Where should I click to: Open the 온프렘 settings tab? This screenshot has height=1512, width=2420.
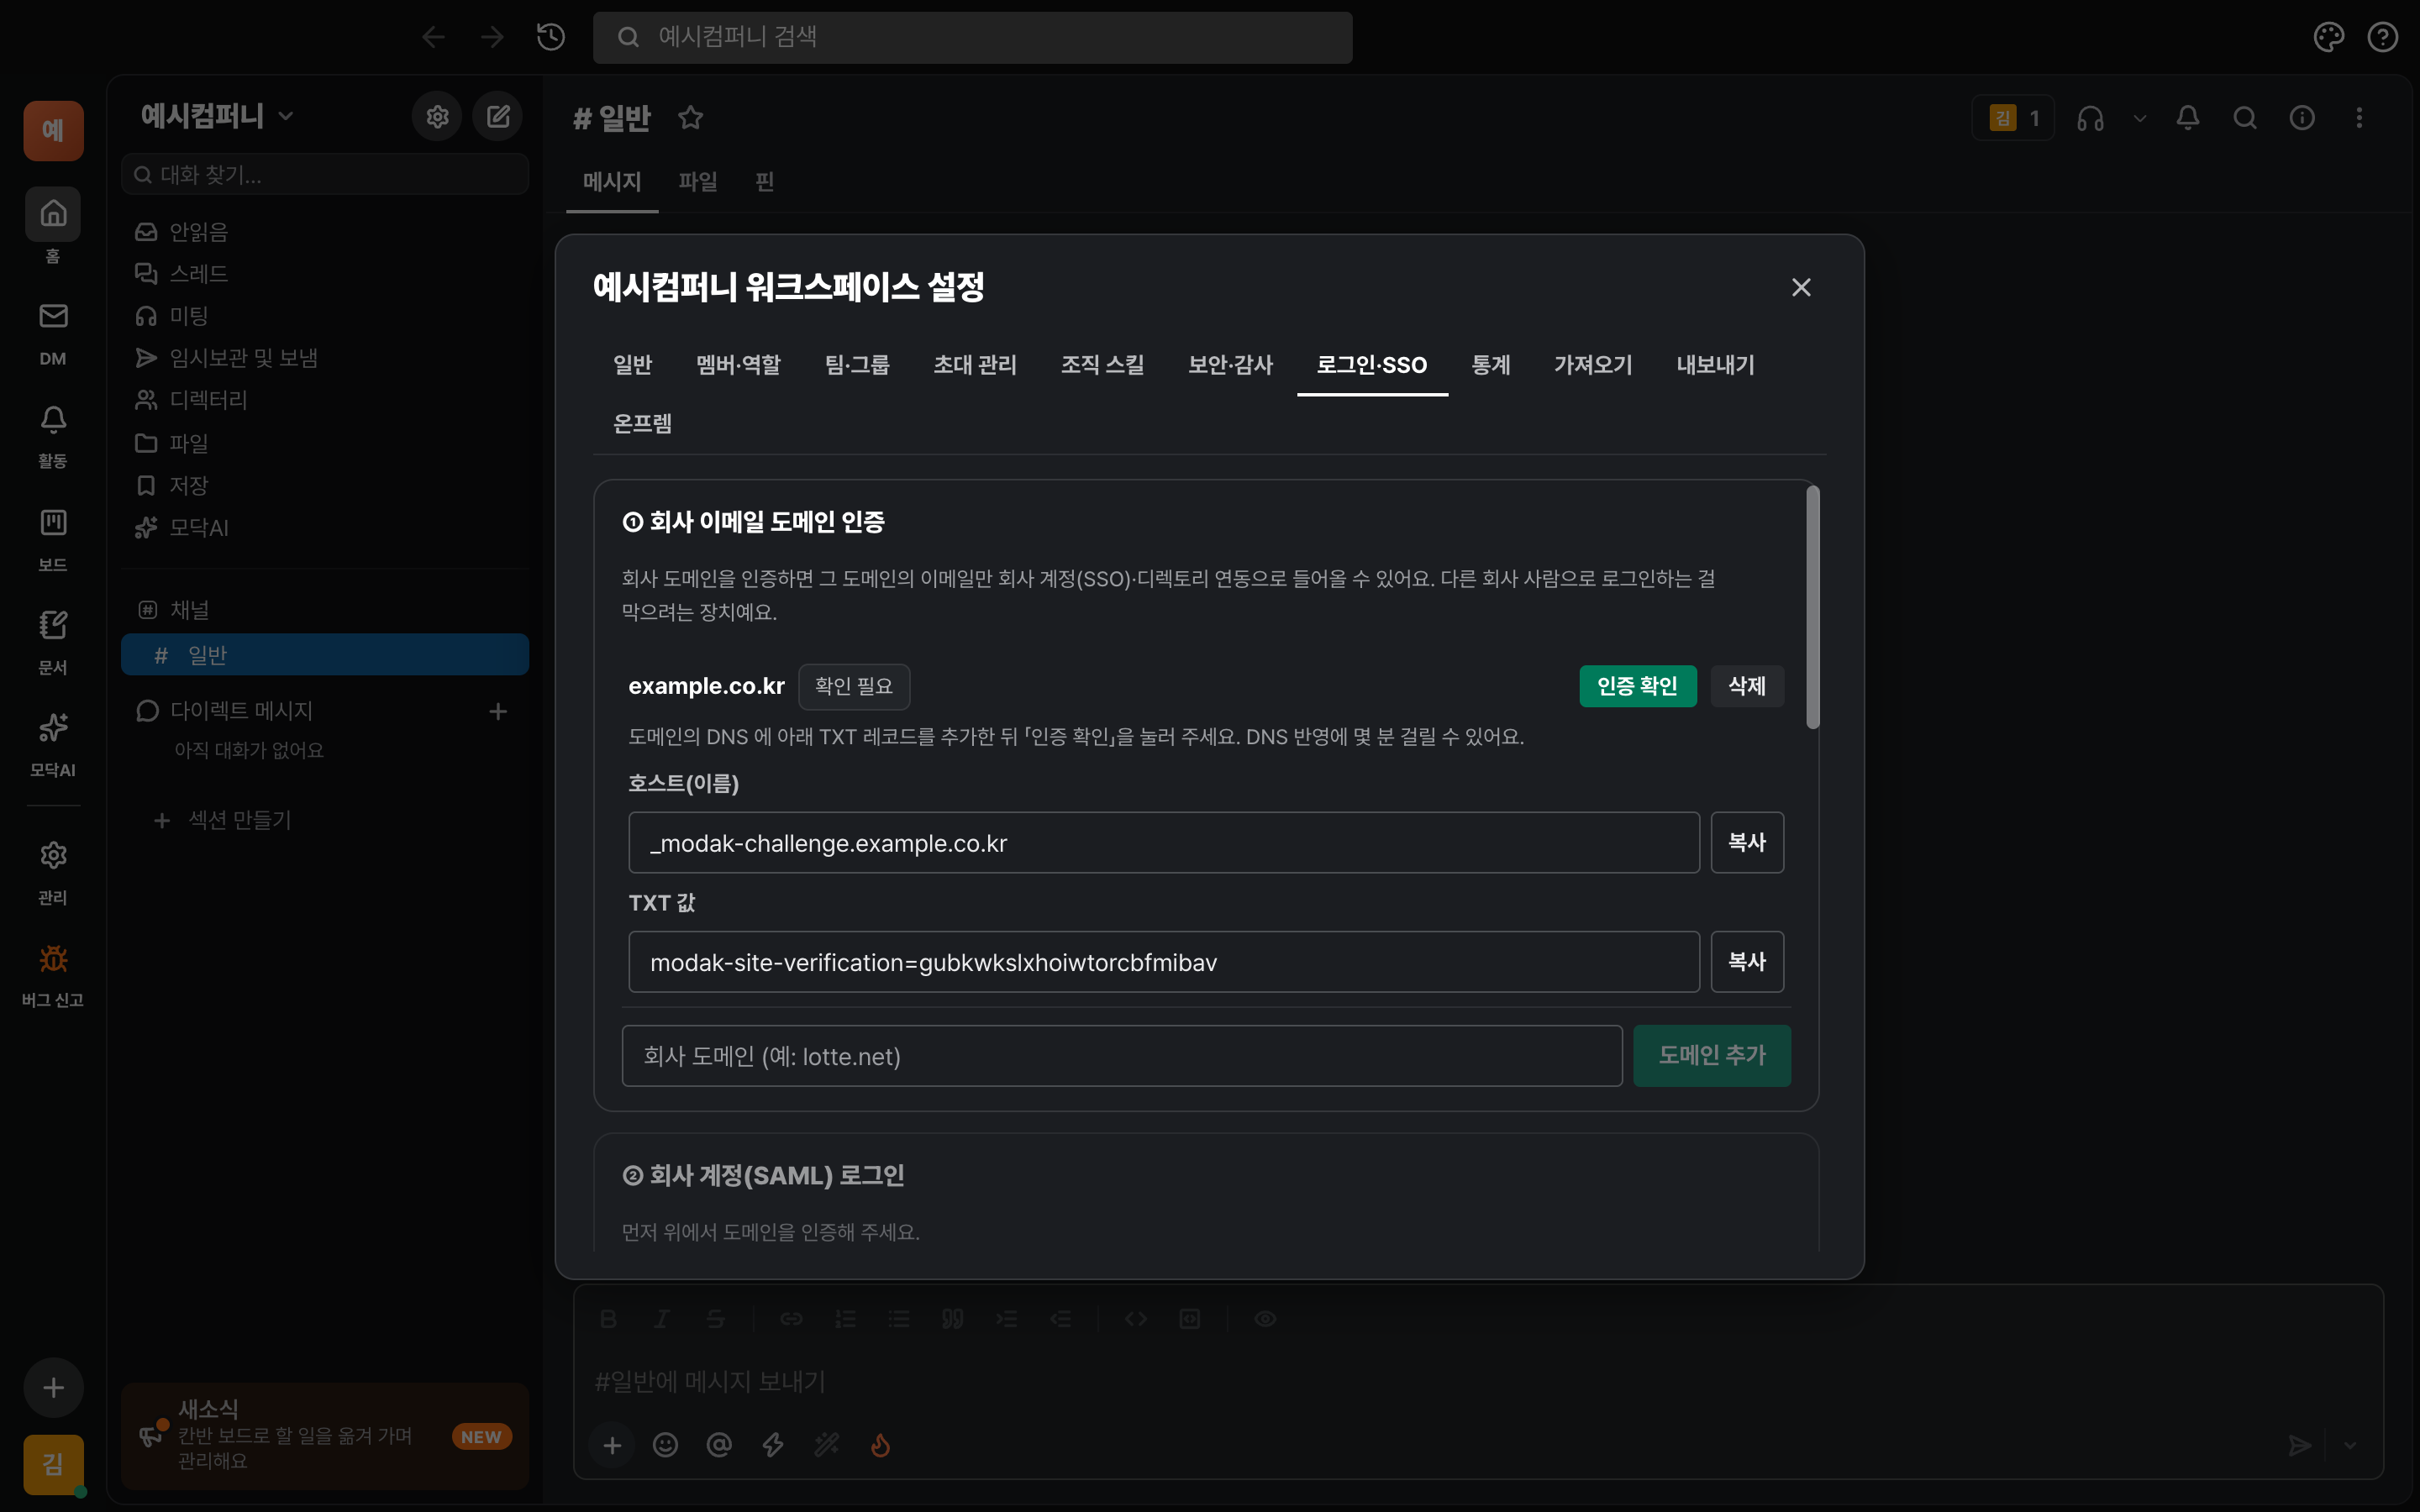(x=642, y=424)
